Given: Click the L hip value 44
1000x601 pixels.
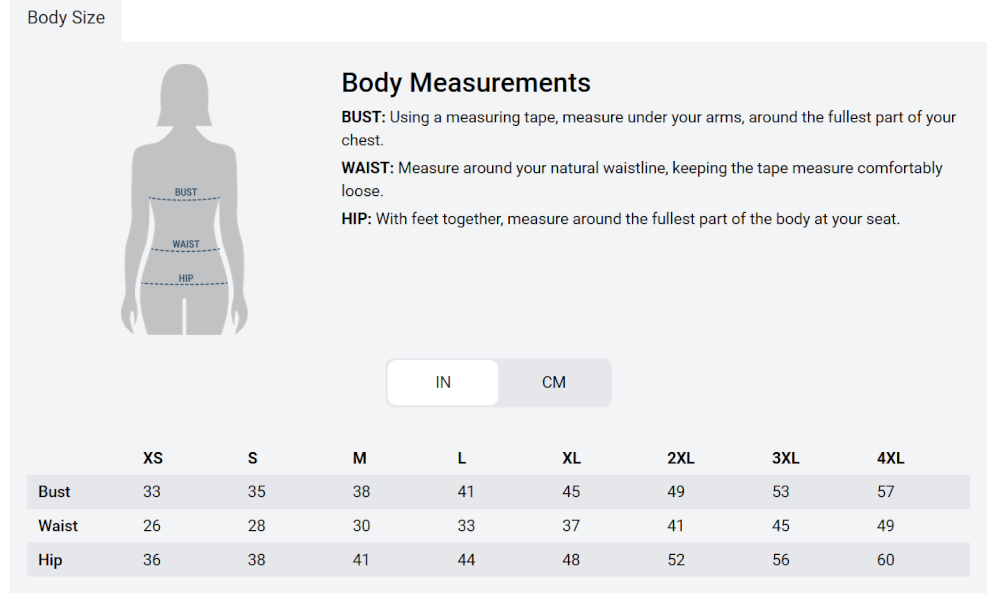Looking at the screenshot, I should [x=466, y=560].
